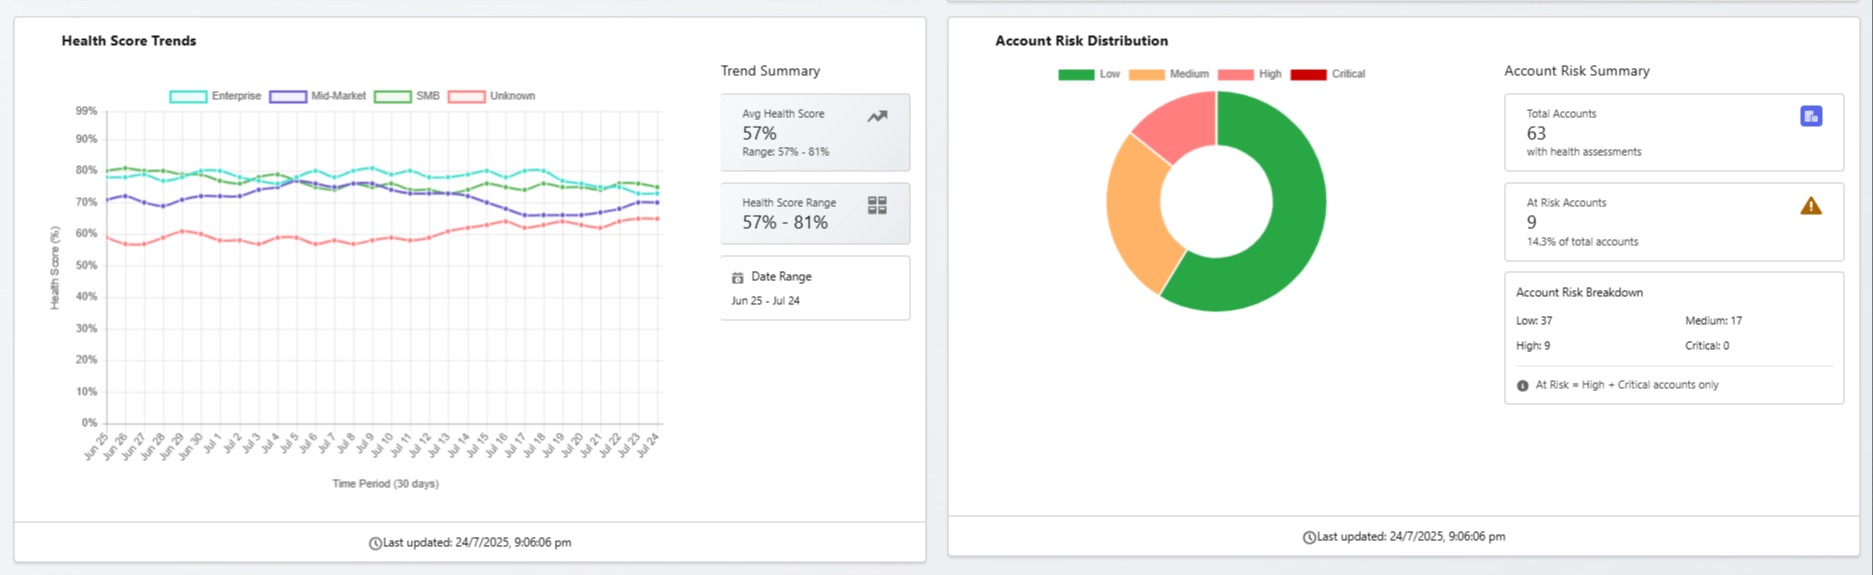Click the grid icon on Health Score Range card

click(877, 205)
